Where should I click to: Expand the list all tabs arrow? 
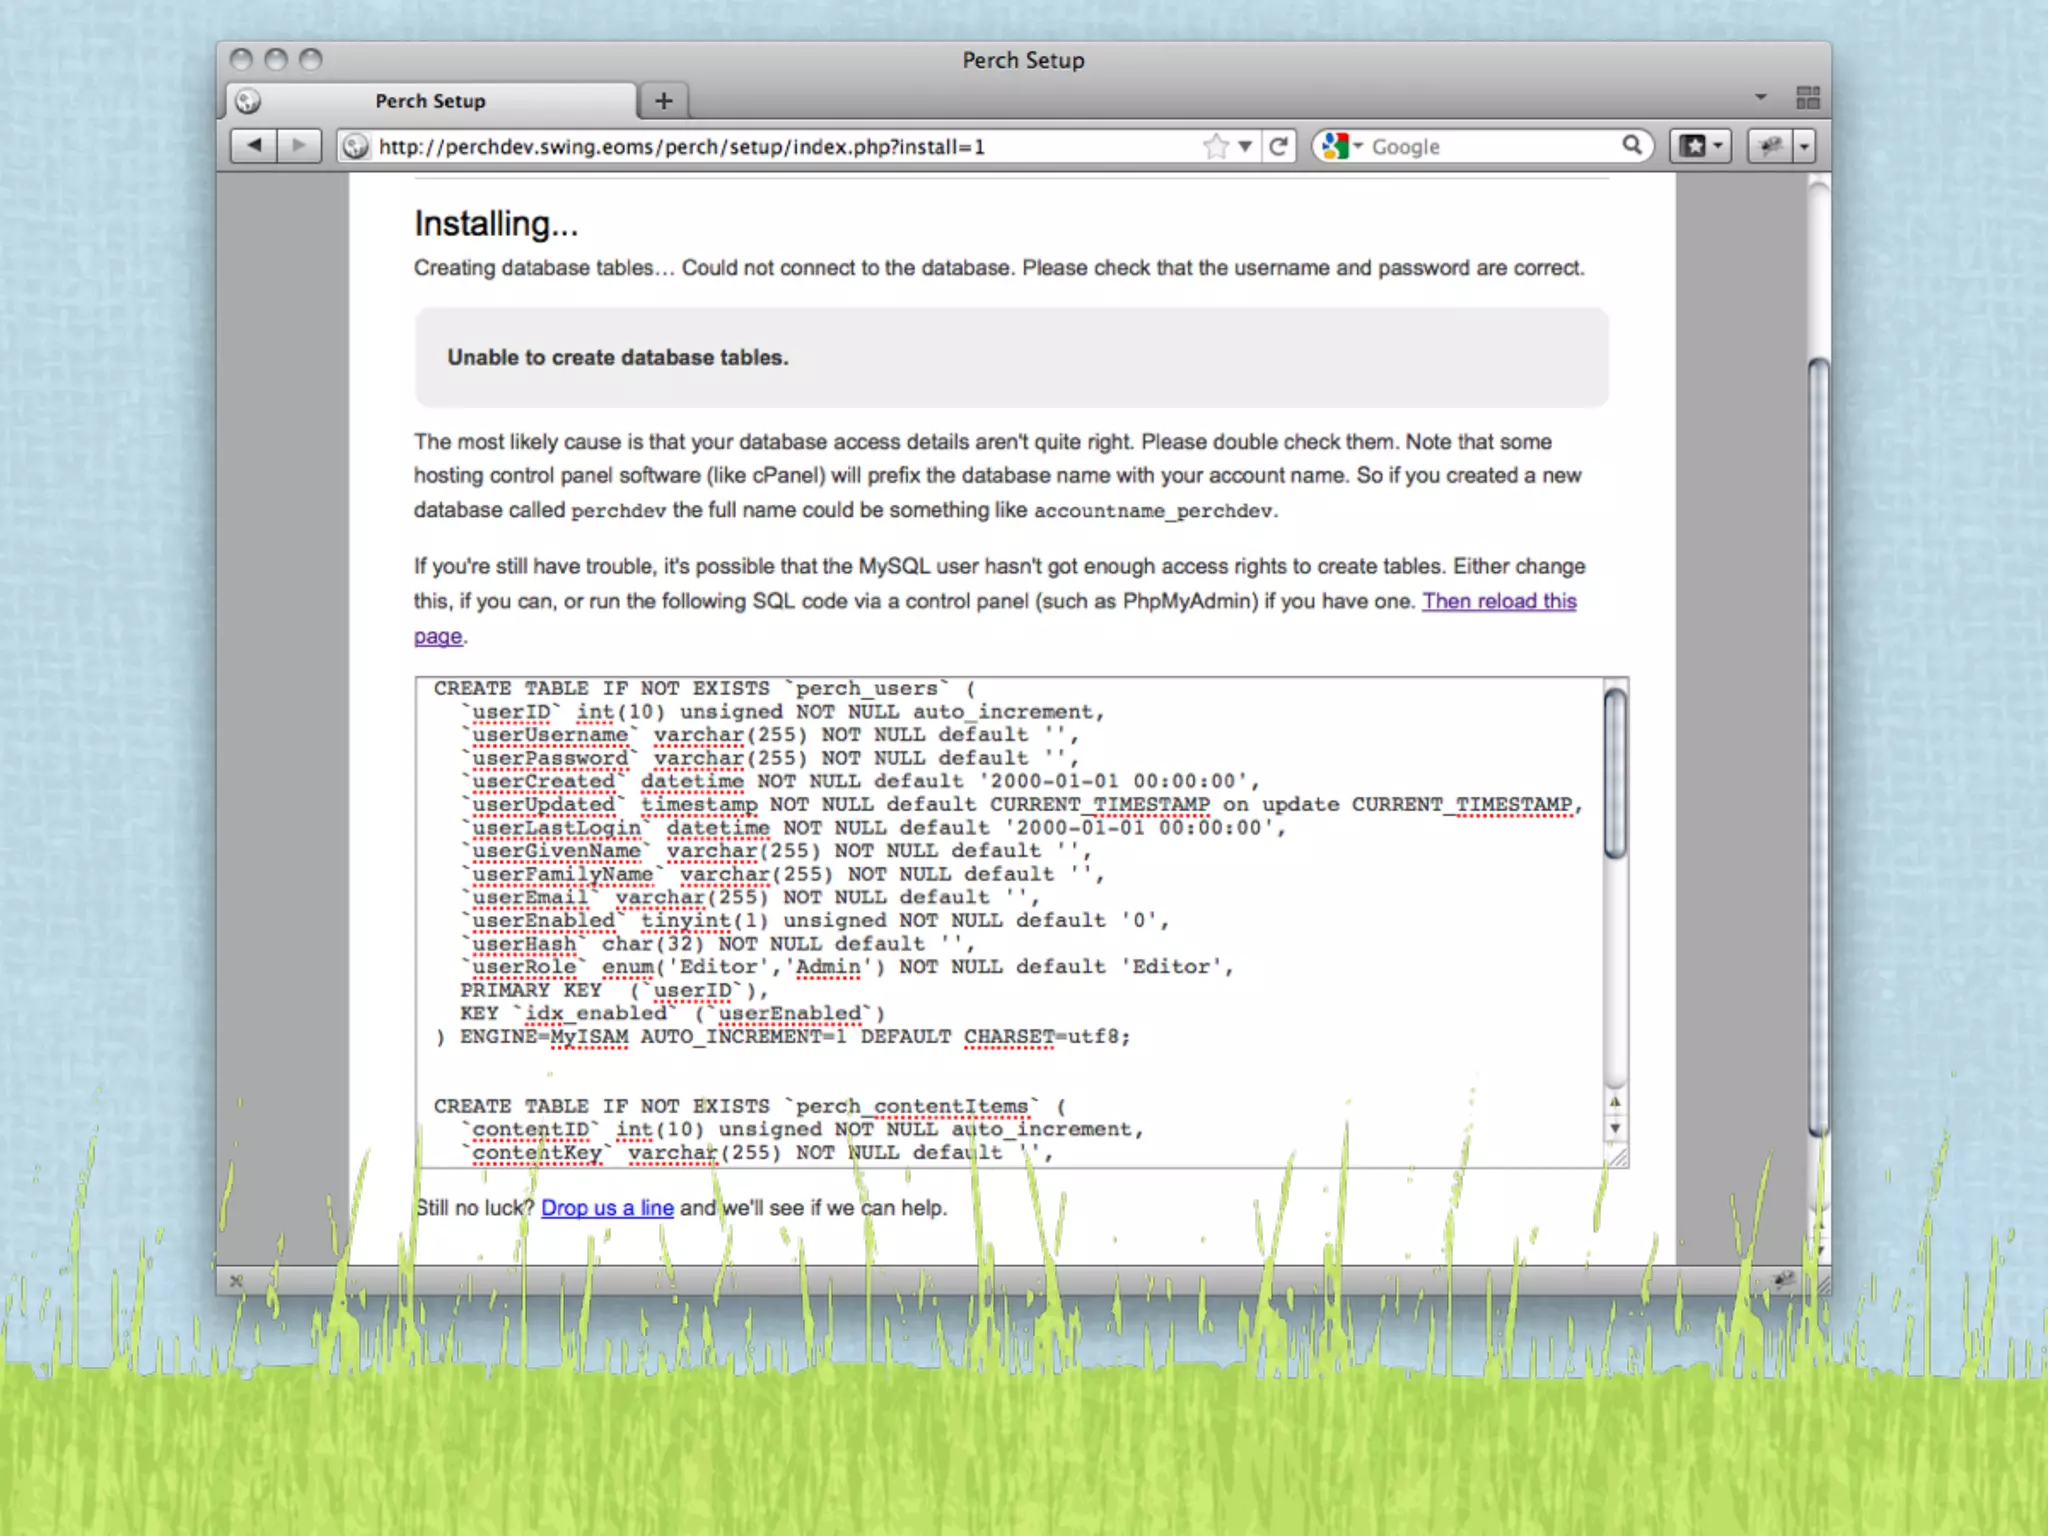click(1760, 98)
